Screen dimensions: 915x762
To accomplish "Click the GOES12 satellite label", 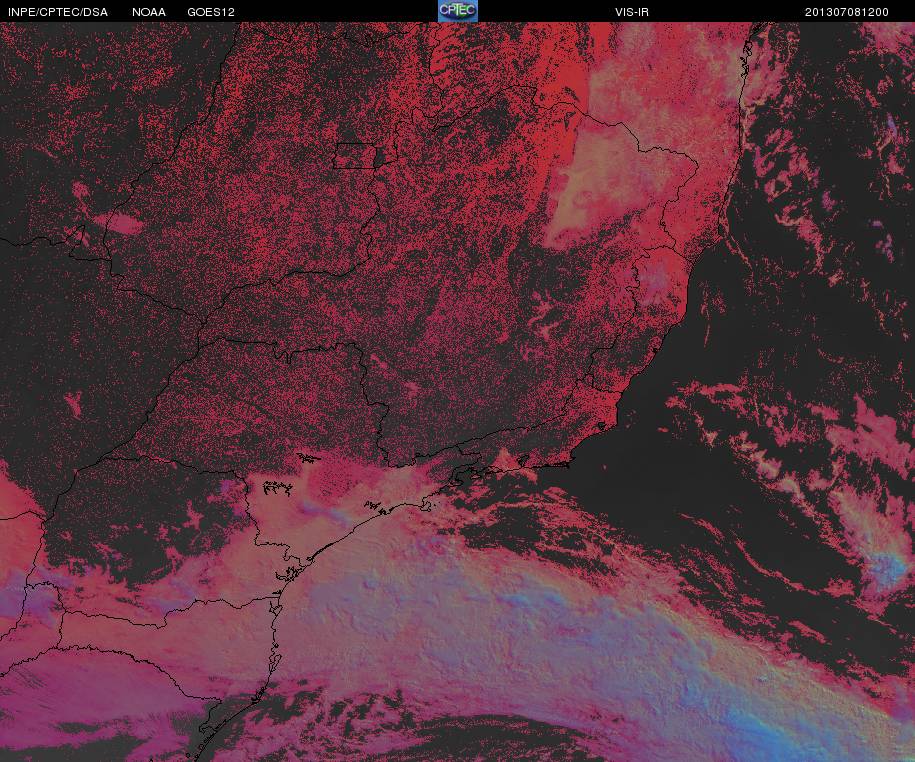I will coord(211,12).
